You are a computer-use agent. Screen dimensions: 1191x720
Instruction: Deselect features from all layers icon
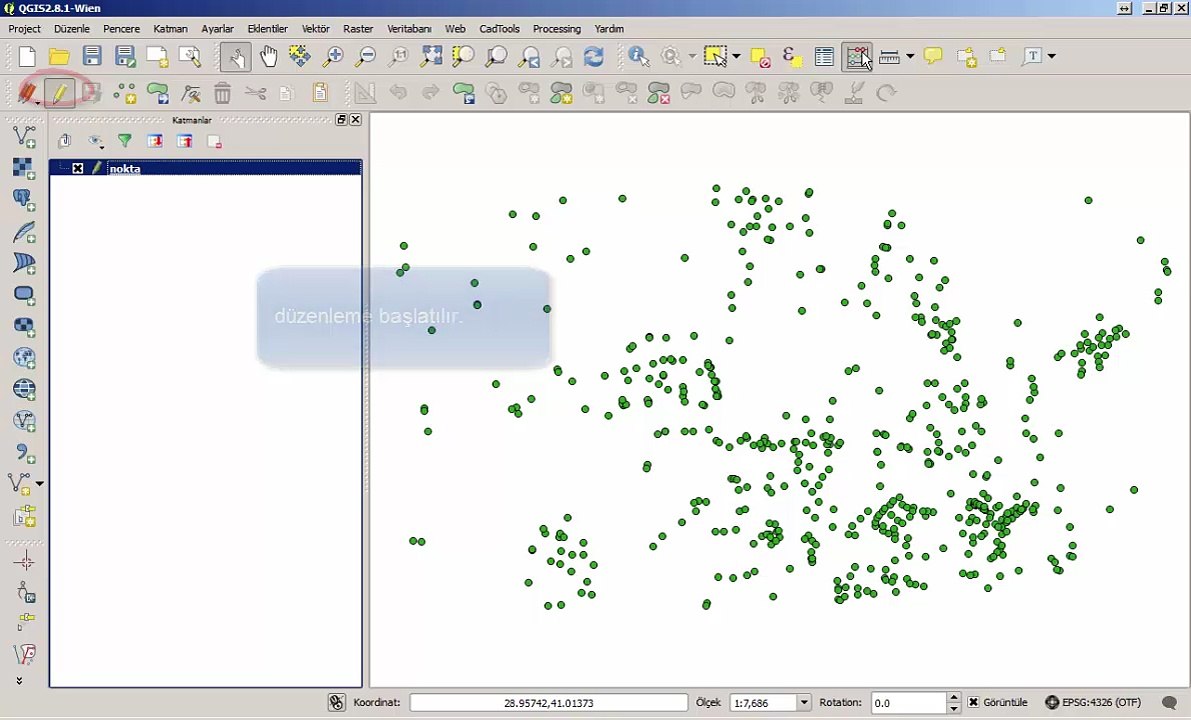(760, 56)
